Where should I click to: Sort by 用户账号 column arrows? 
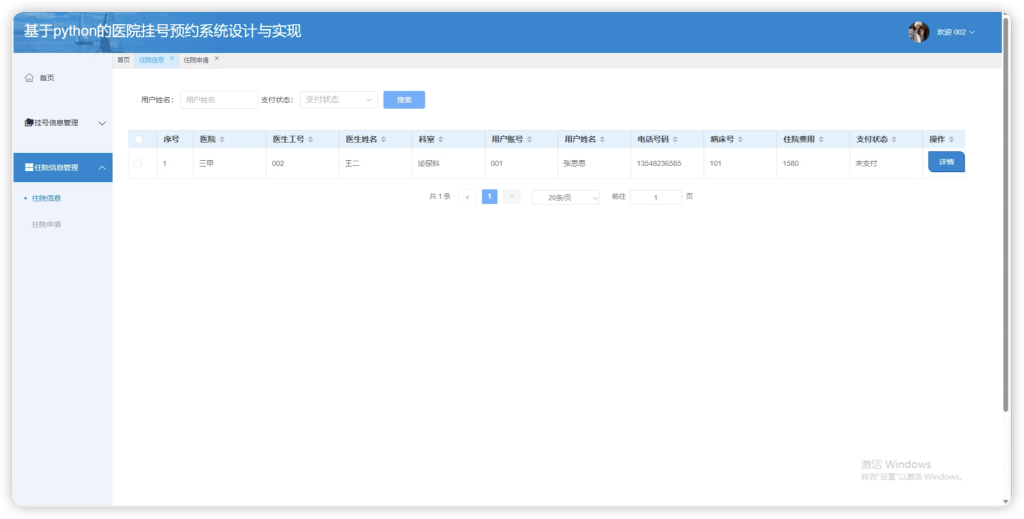coord(529,140)
